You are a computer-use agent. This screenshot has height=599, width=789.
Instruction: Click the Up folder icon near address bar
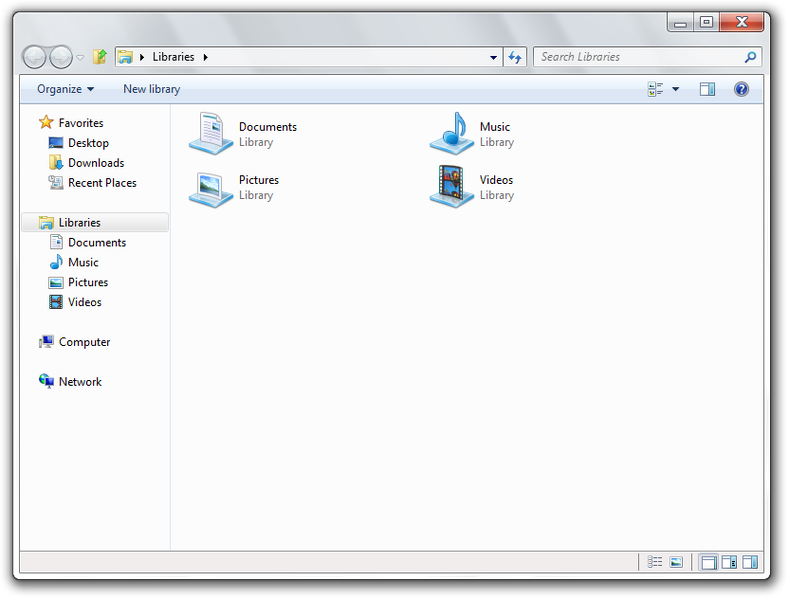tap(100, 57)
